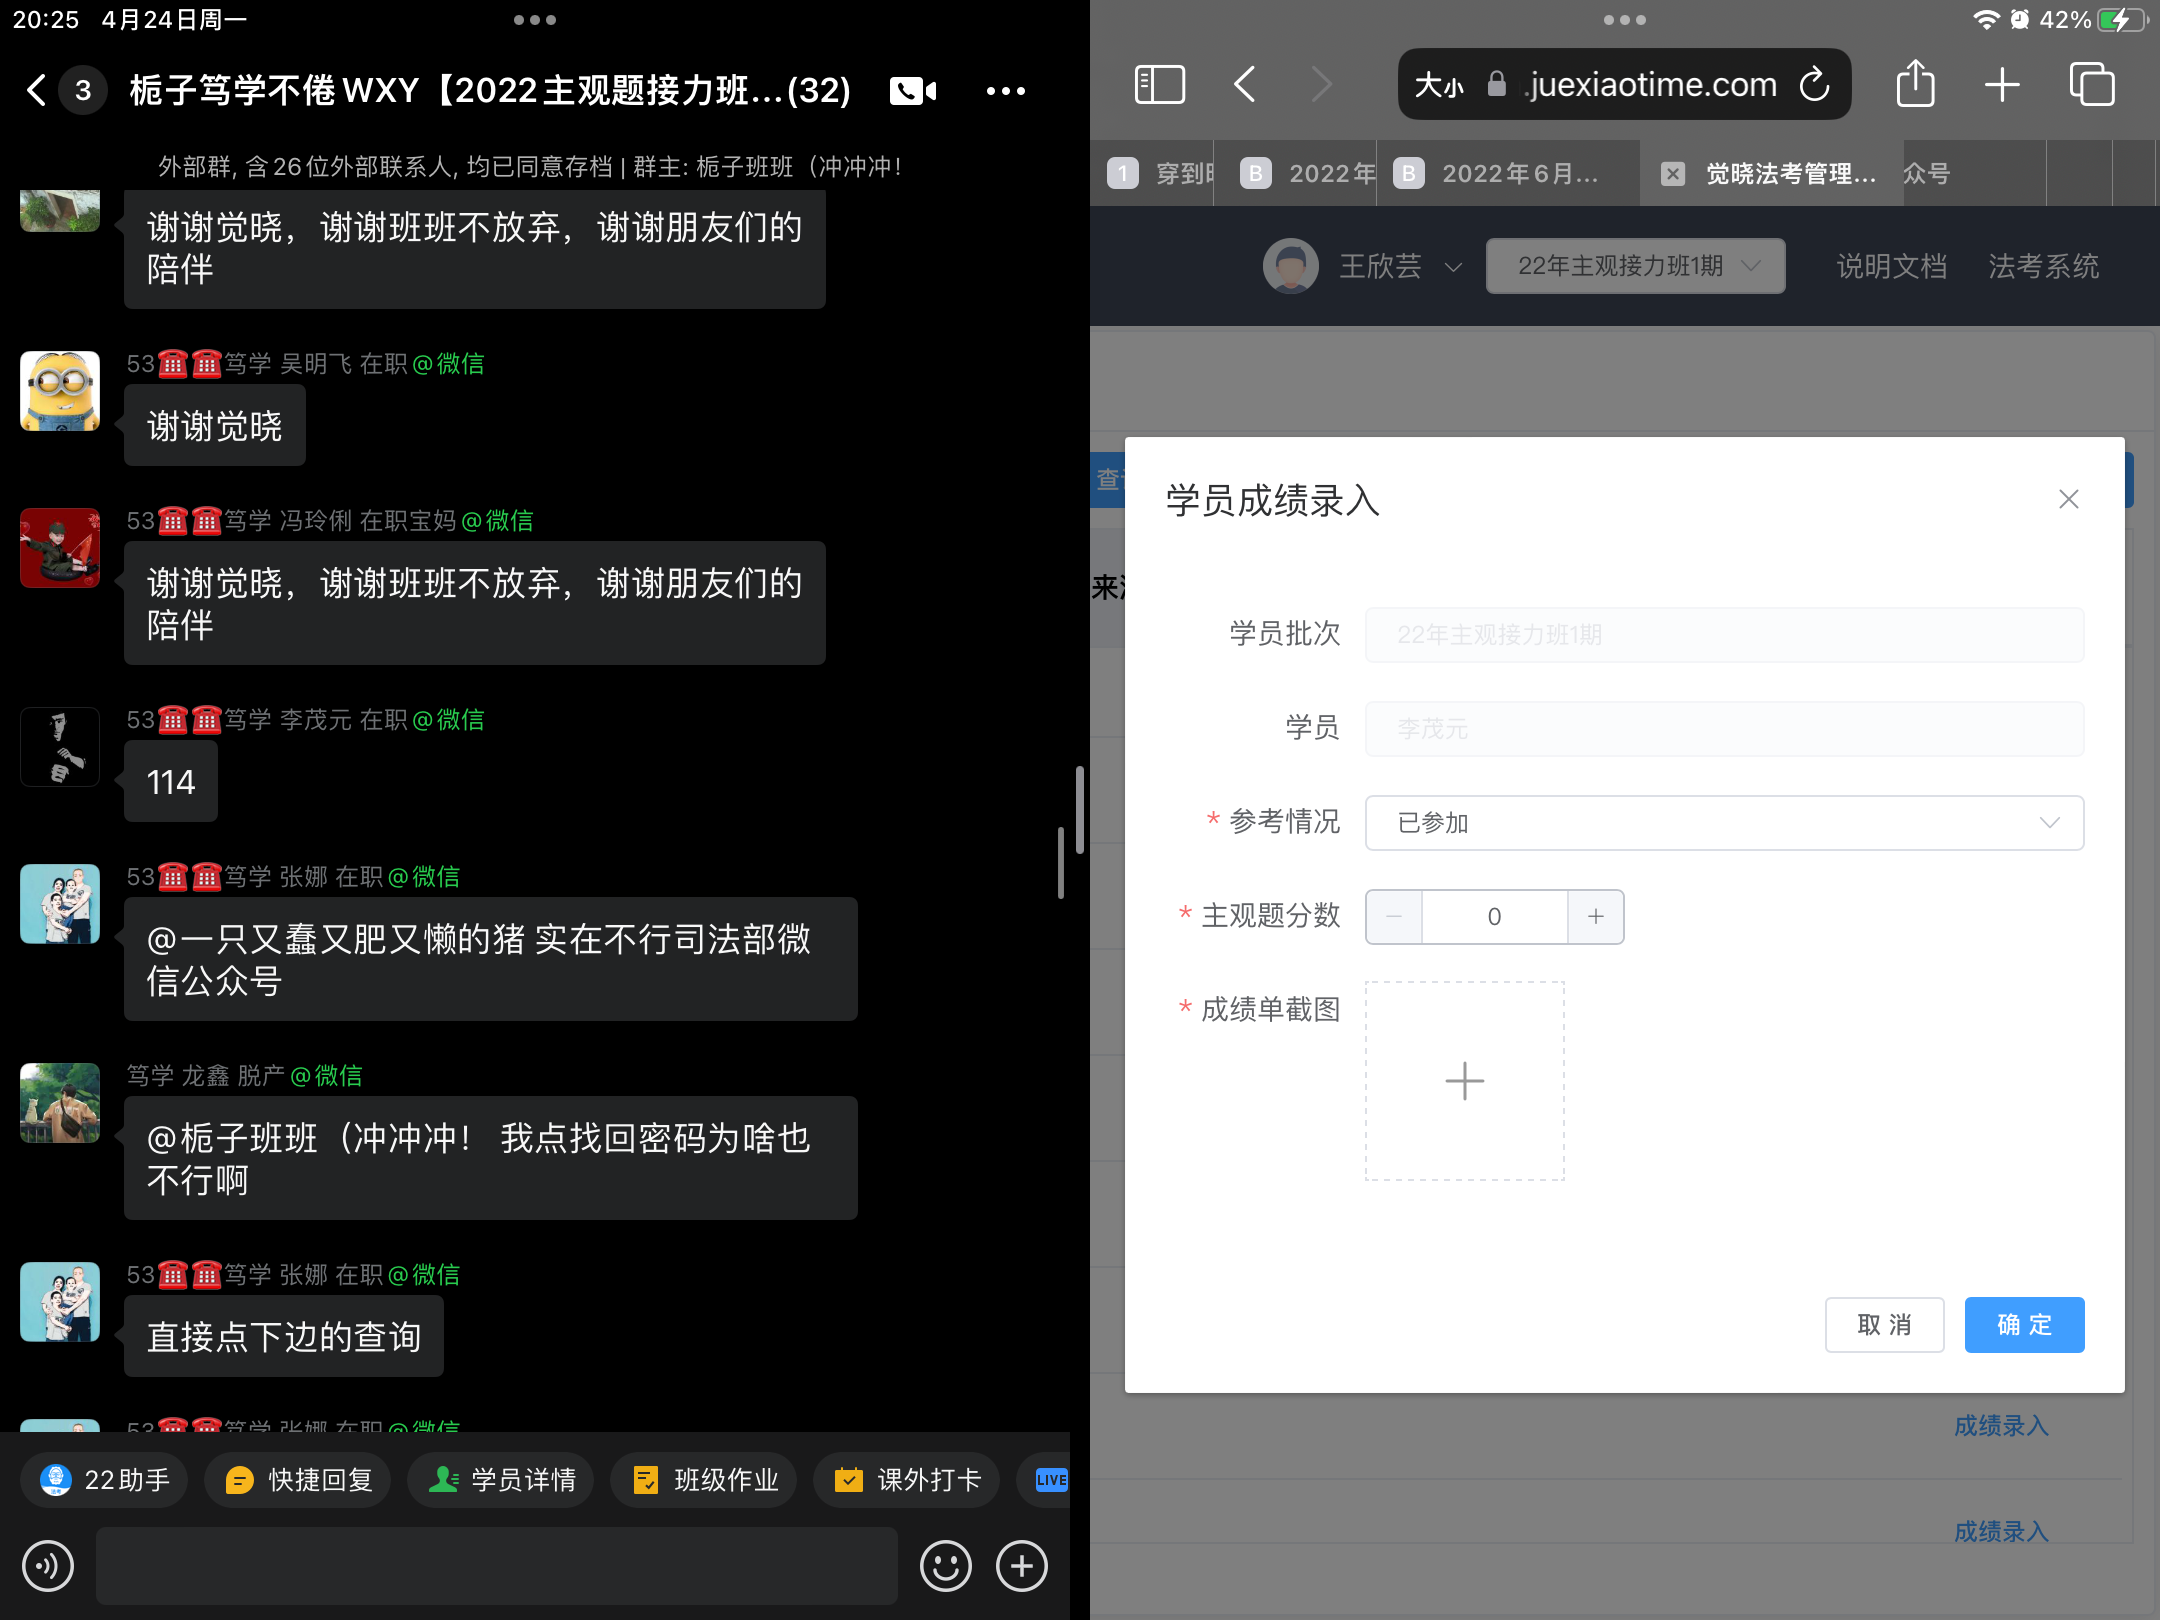Open the 参考情况 已参加 dropdown
Viewport: 2160px width, 1620px height.
(x=1724, y=823)
